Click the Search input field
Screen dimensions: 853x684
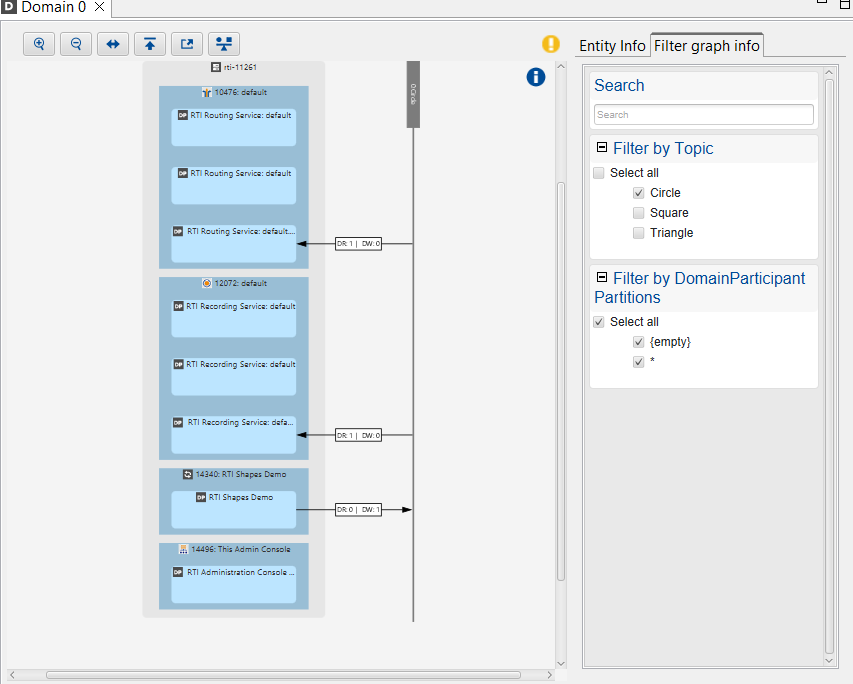703,114
